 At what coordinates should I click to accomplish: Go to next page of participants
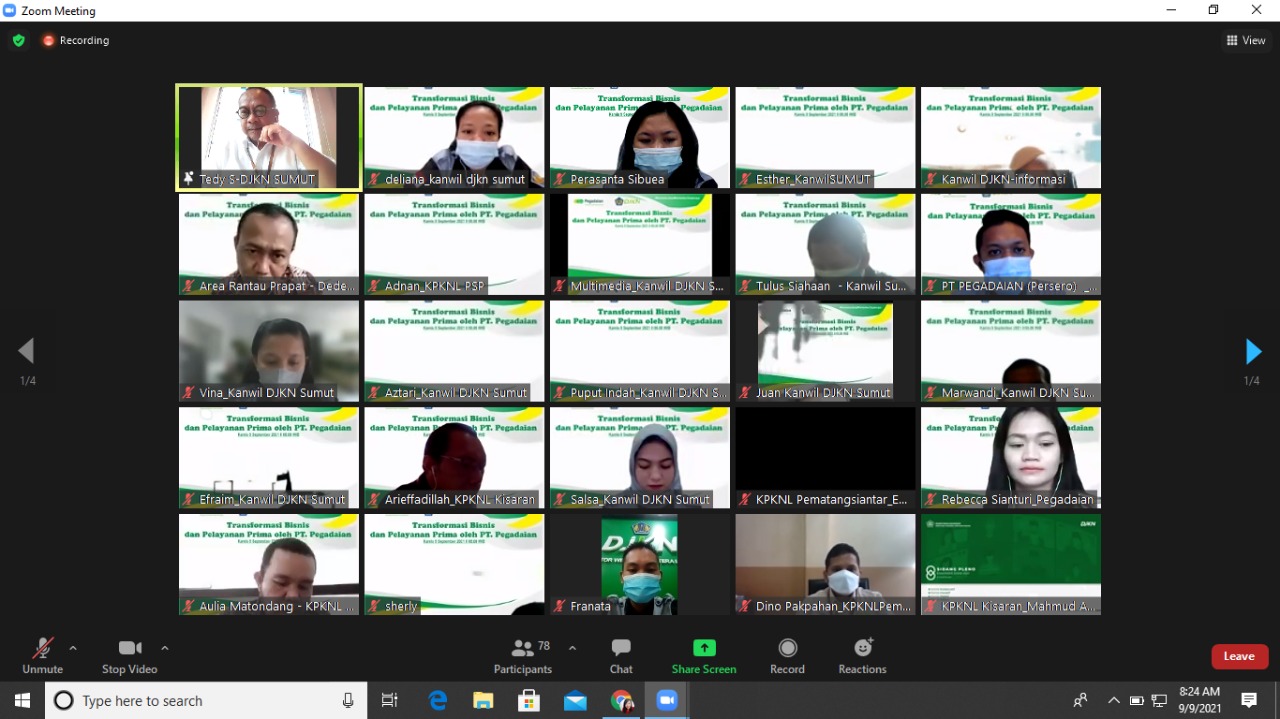coord(1253,352)
